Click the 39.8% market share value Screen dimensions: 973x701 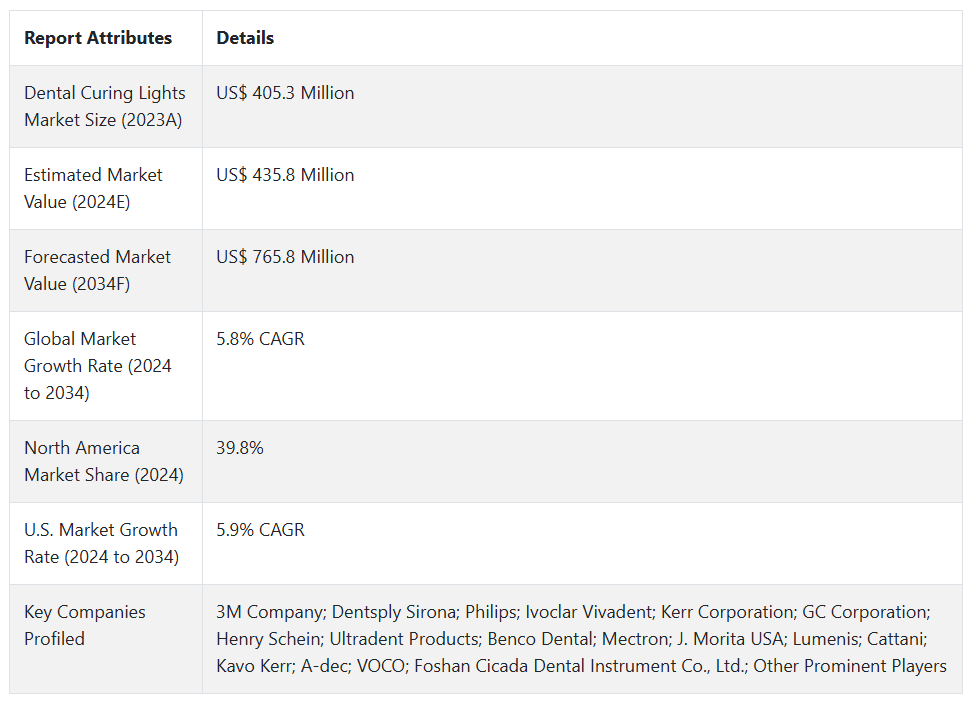[240, 448]
